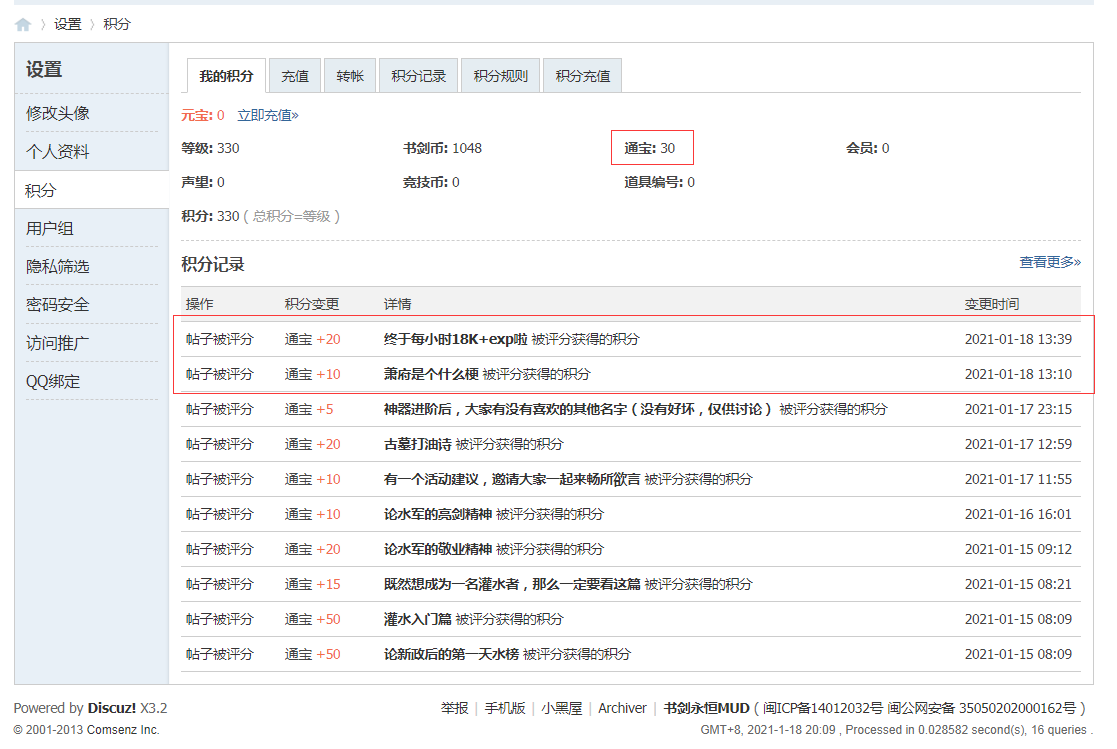The width and height of the screenshot is (1117, 749).
Task: Click 举报 in the footer
Action: [x=454, y=708]
